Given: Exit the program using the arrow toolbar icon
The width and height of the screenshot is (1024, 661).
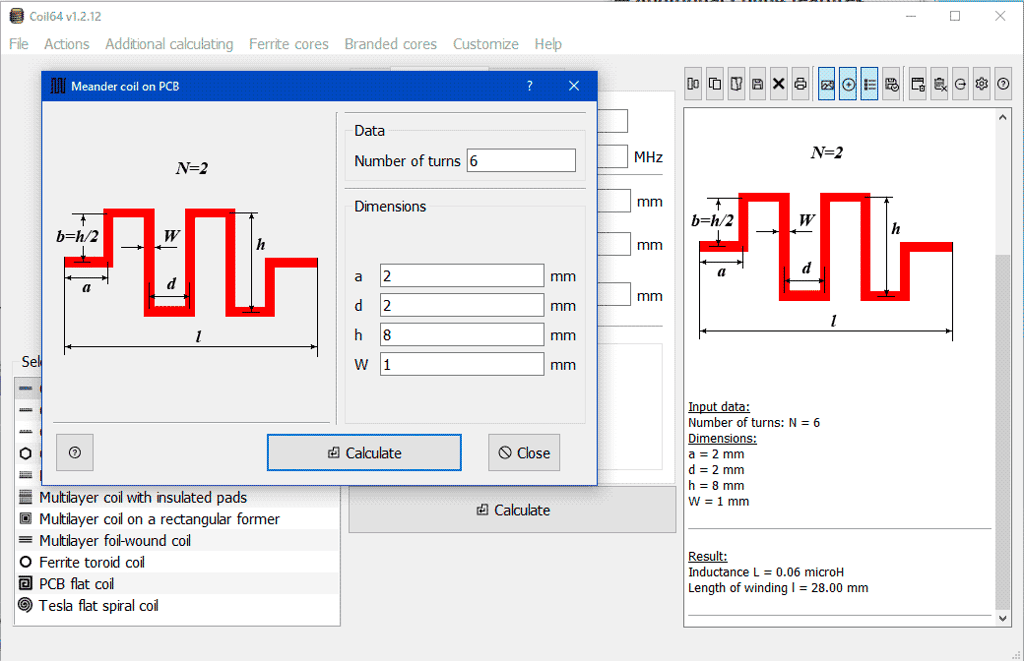Looking at the screenshot, I should click(960, 84).
